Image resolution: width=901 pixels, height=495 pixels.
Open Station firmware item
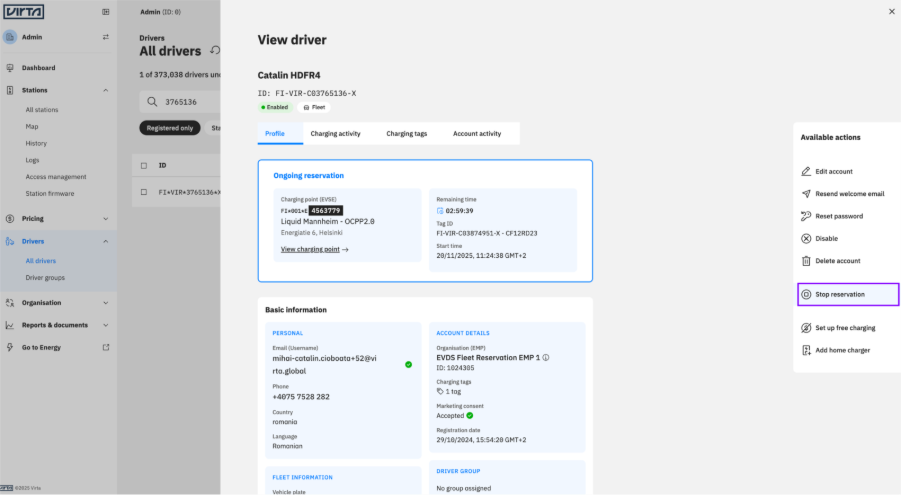coord(49,193)
